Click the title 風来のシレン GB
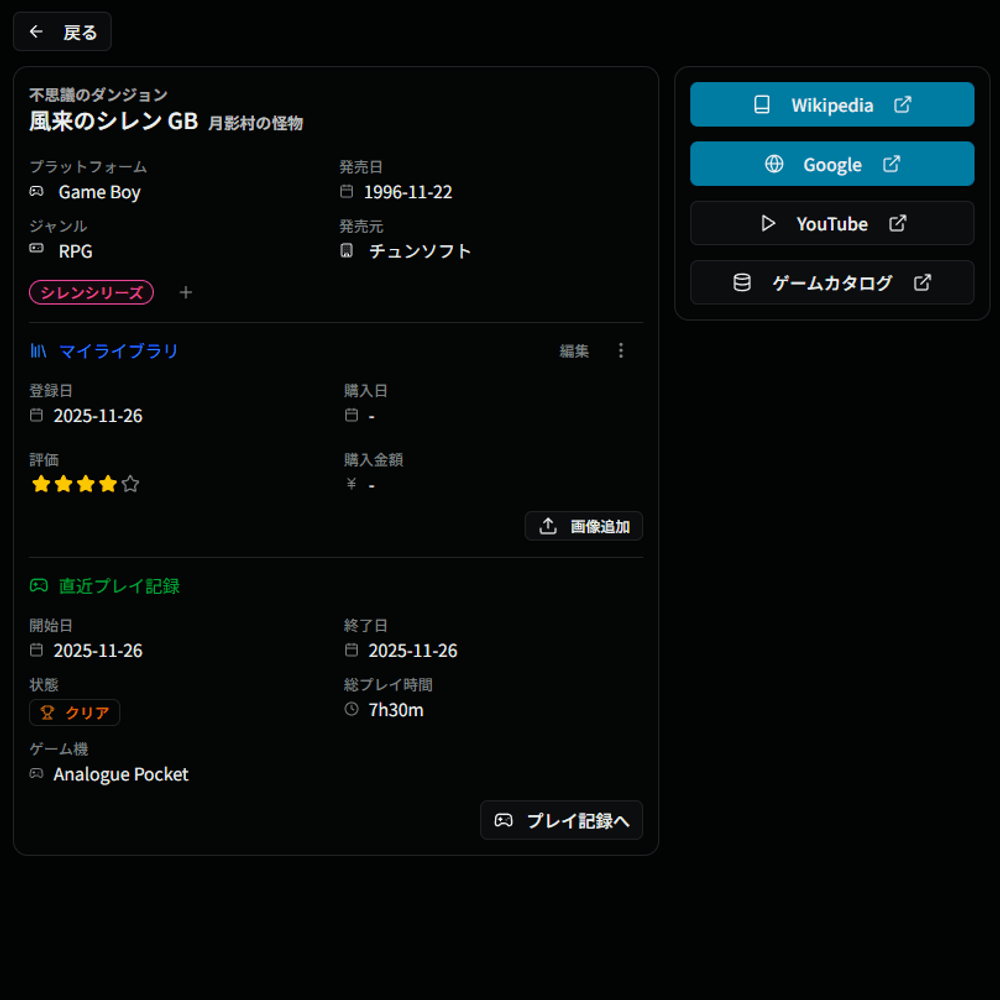Screen dimensions: 1000x1000 point(114,121)
